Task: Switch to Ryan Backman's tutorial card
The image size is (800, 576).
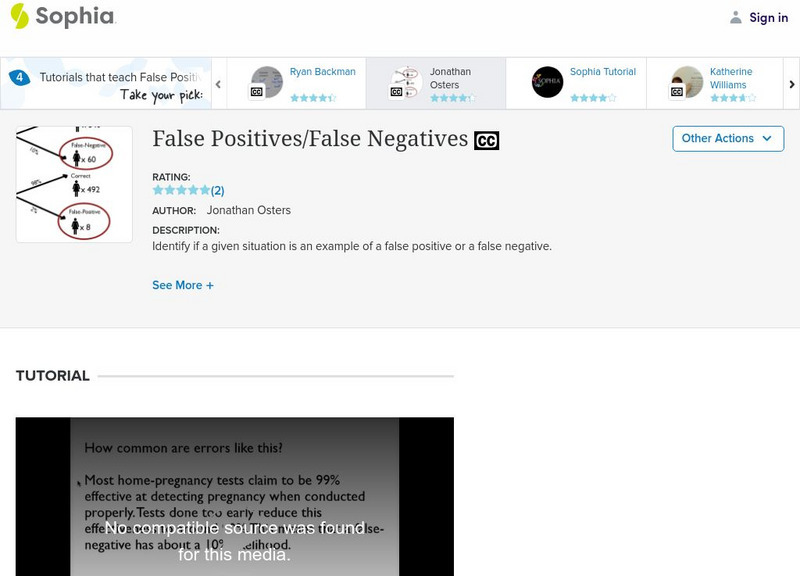Action: click(320, 72)
